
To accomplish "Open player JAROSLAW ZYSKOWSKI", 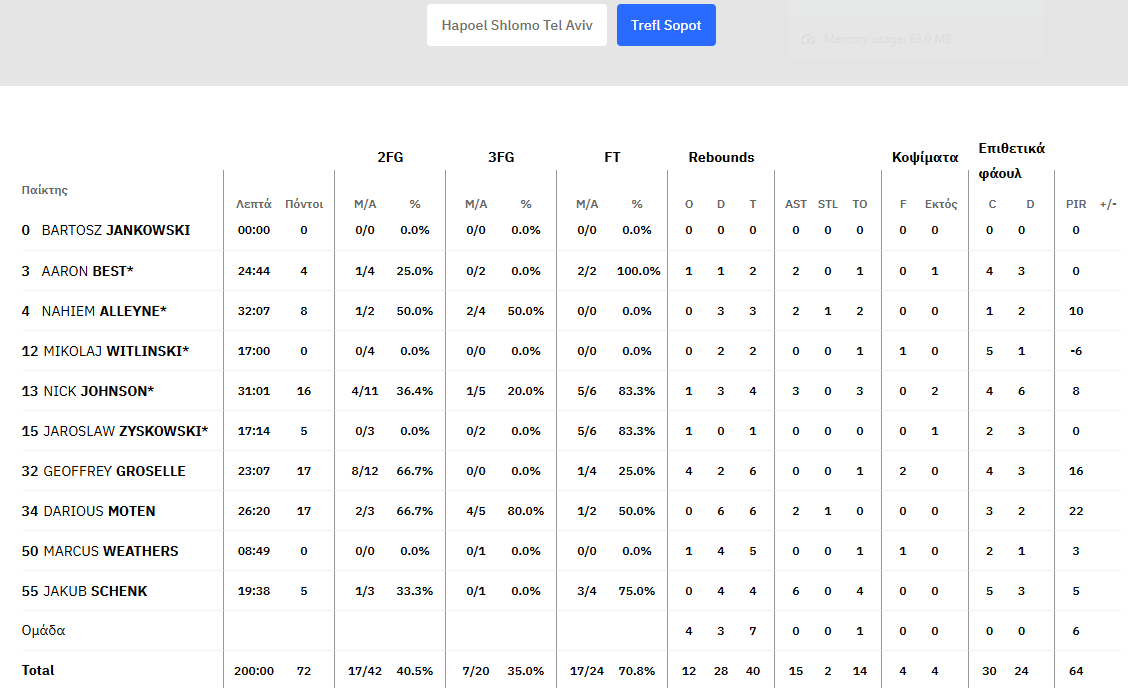I will [126, 431].
